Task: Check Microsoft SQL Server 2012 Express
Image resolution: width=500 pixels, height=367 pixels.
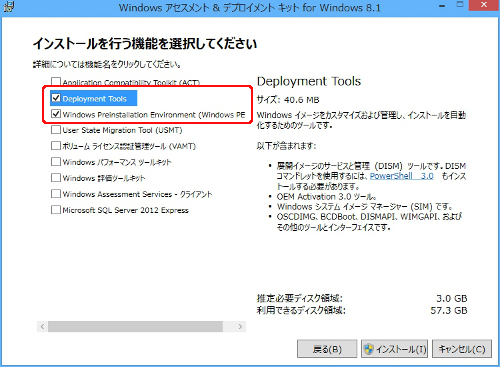Action: [x=56, y=210]
